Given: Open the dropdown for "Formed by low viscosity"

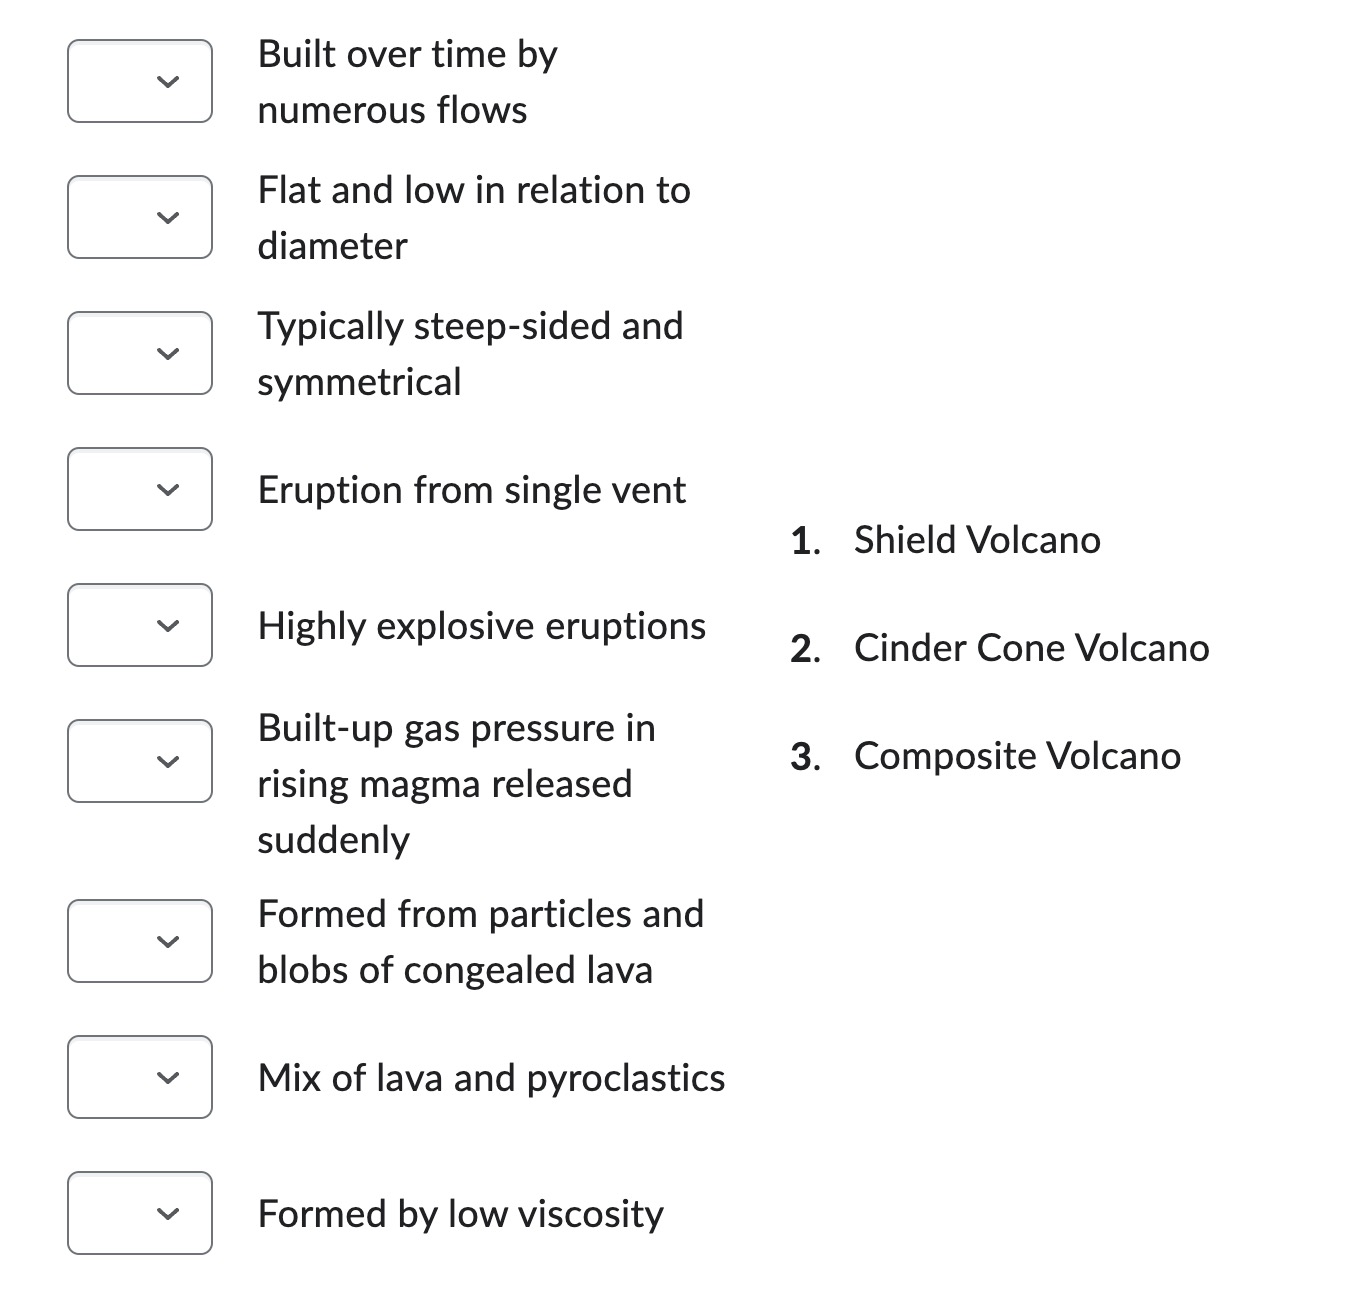Looking at the screenshot, I should tap(139, 1213).
